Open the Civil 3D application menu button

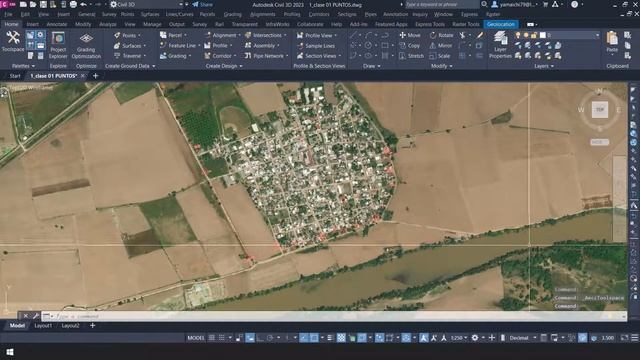click(x=7, y=4)
